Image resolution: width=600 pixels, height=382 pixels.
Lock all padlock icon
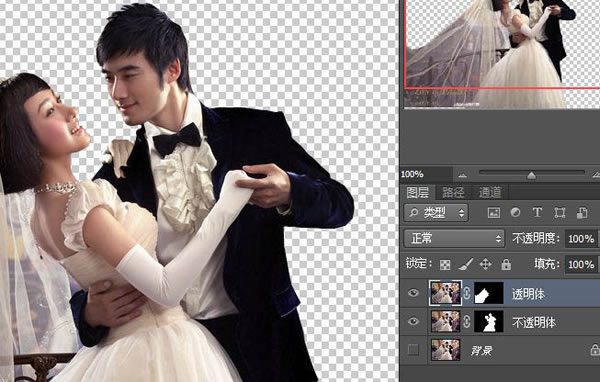(506, 264)
